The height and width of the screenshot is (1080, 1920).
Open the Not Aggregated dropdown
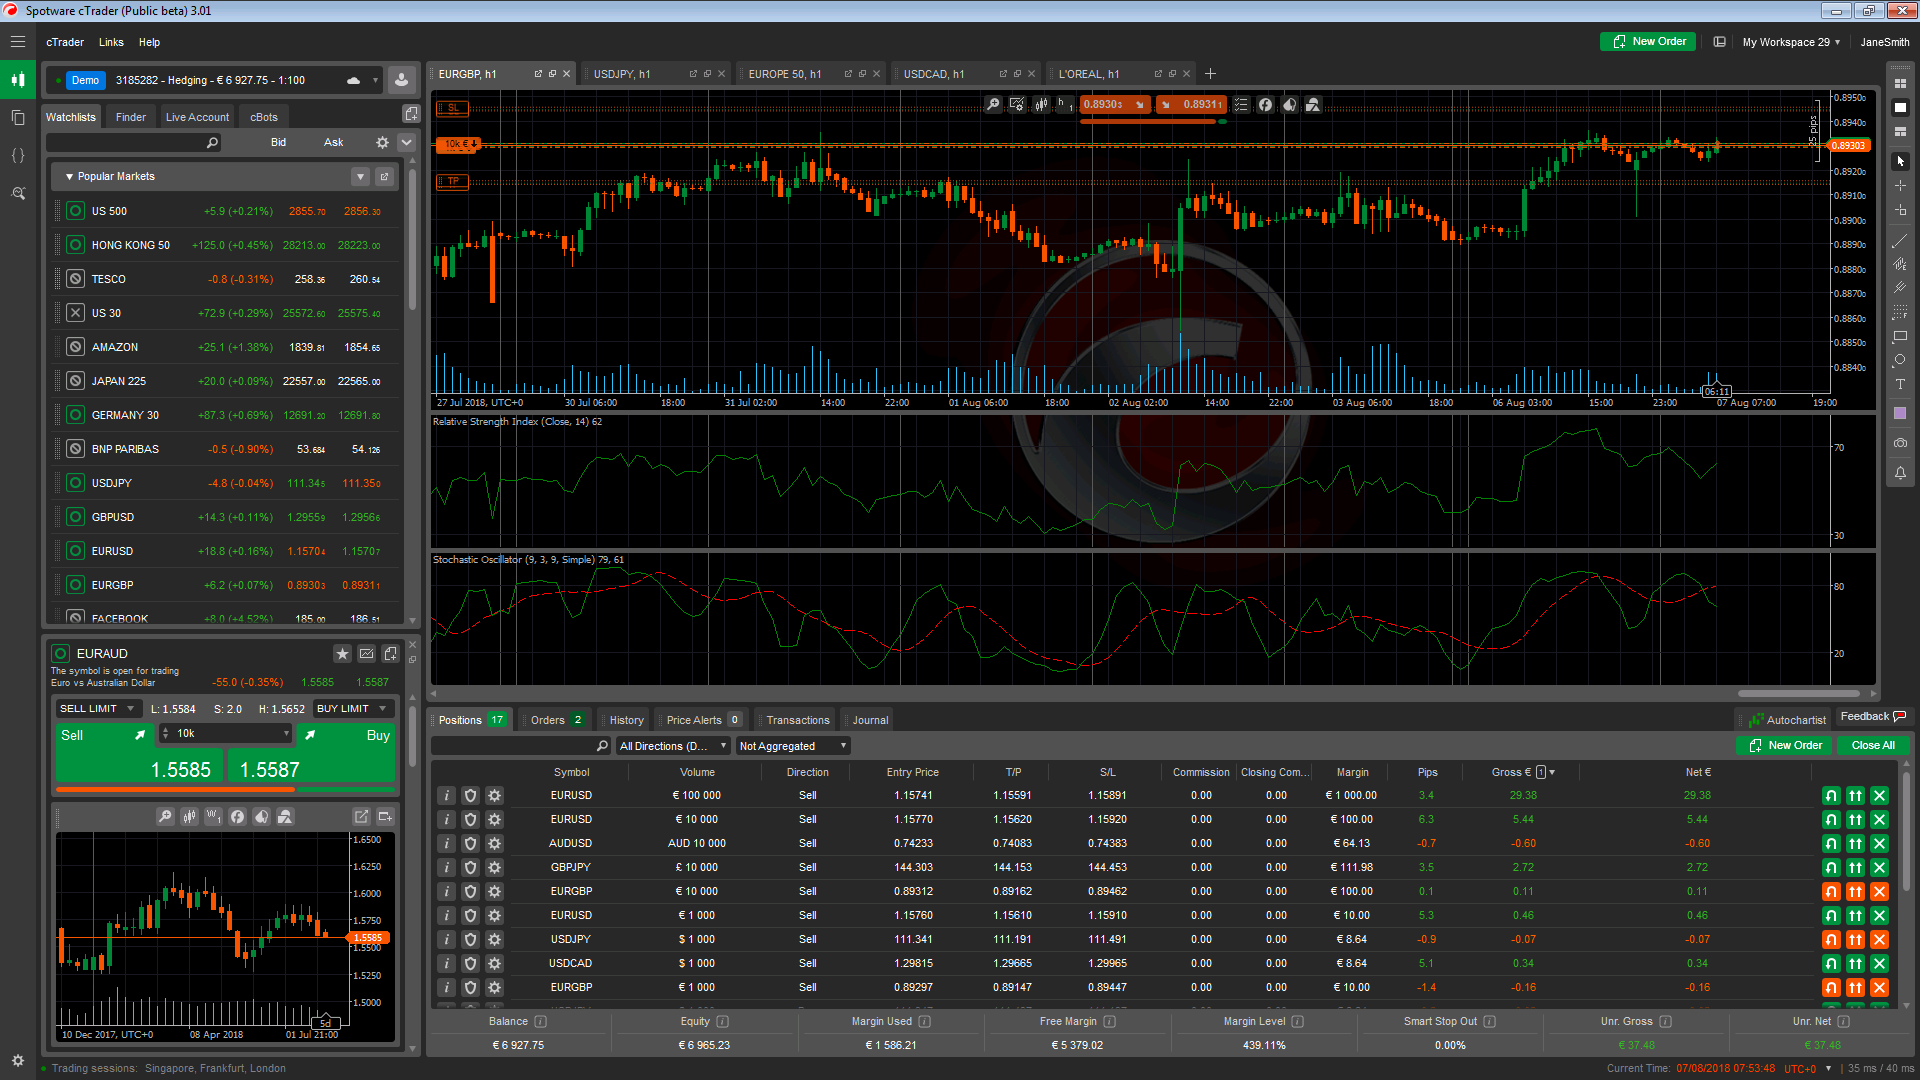(793, 746)
